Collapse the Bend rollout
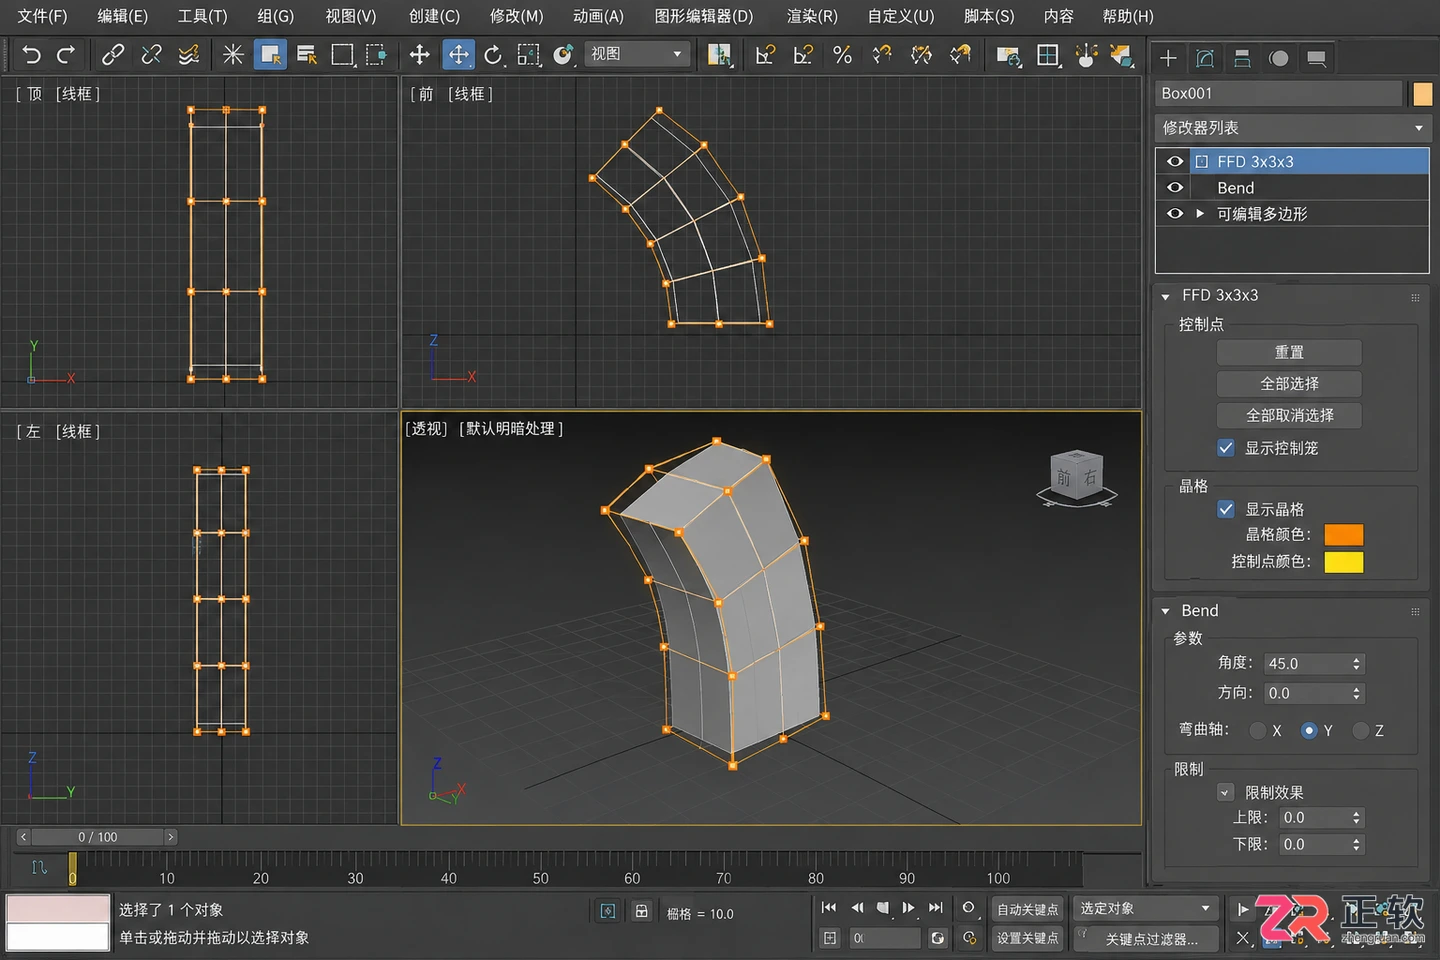This screenshot has width=1440, height=960. [x=1166, y=611]
